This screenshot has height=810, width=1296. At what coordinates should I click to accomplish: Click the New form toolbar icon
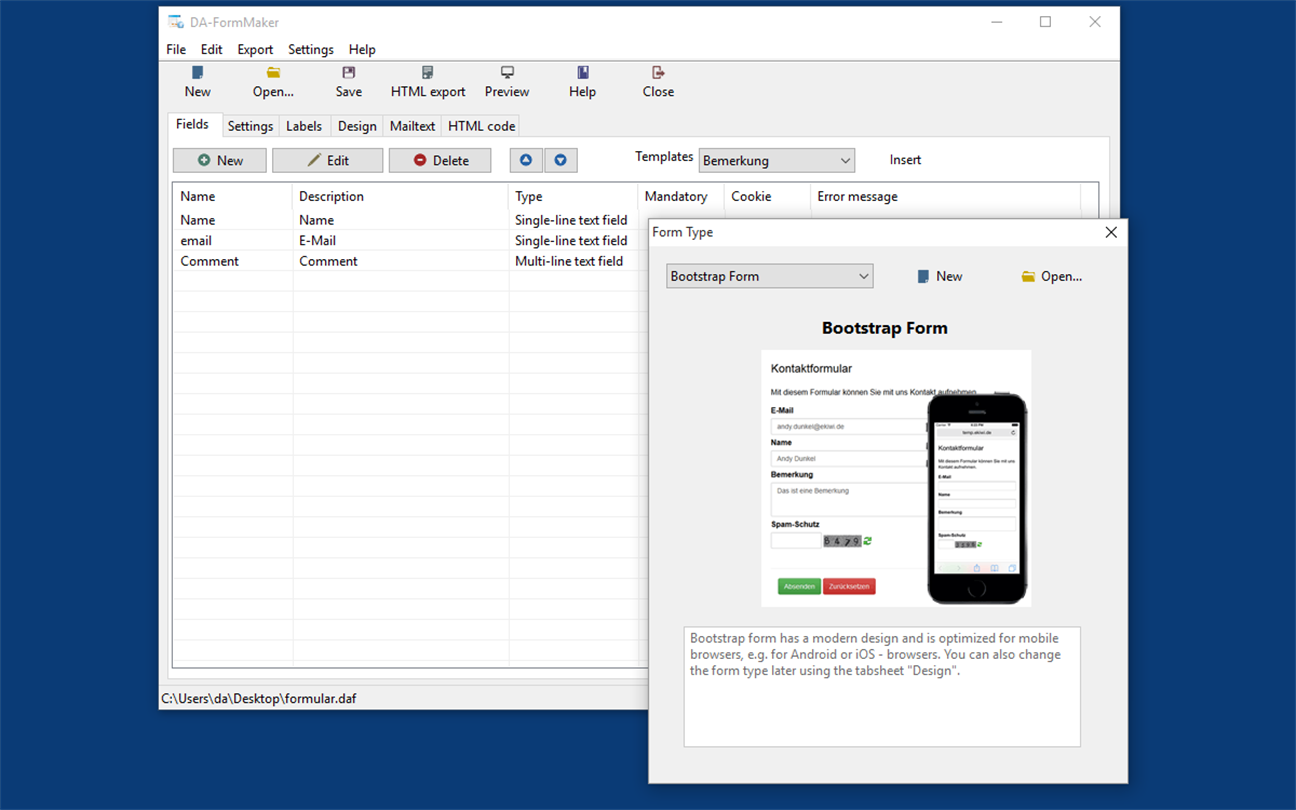tap(198, 82)
